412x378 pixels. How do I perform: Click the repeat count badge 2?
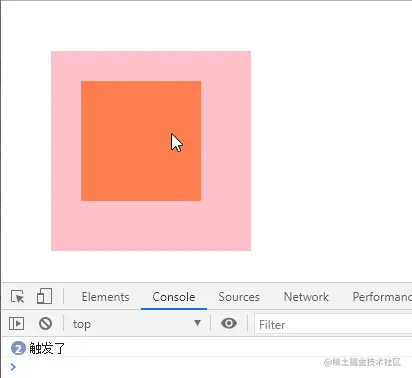(x=18, y=349)
